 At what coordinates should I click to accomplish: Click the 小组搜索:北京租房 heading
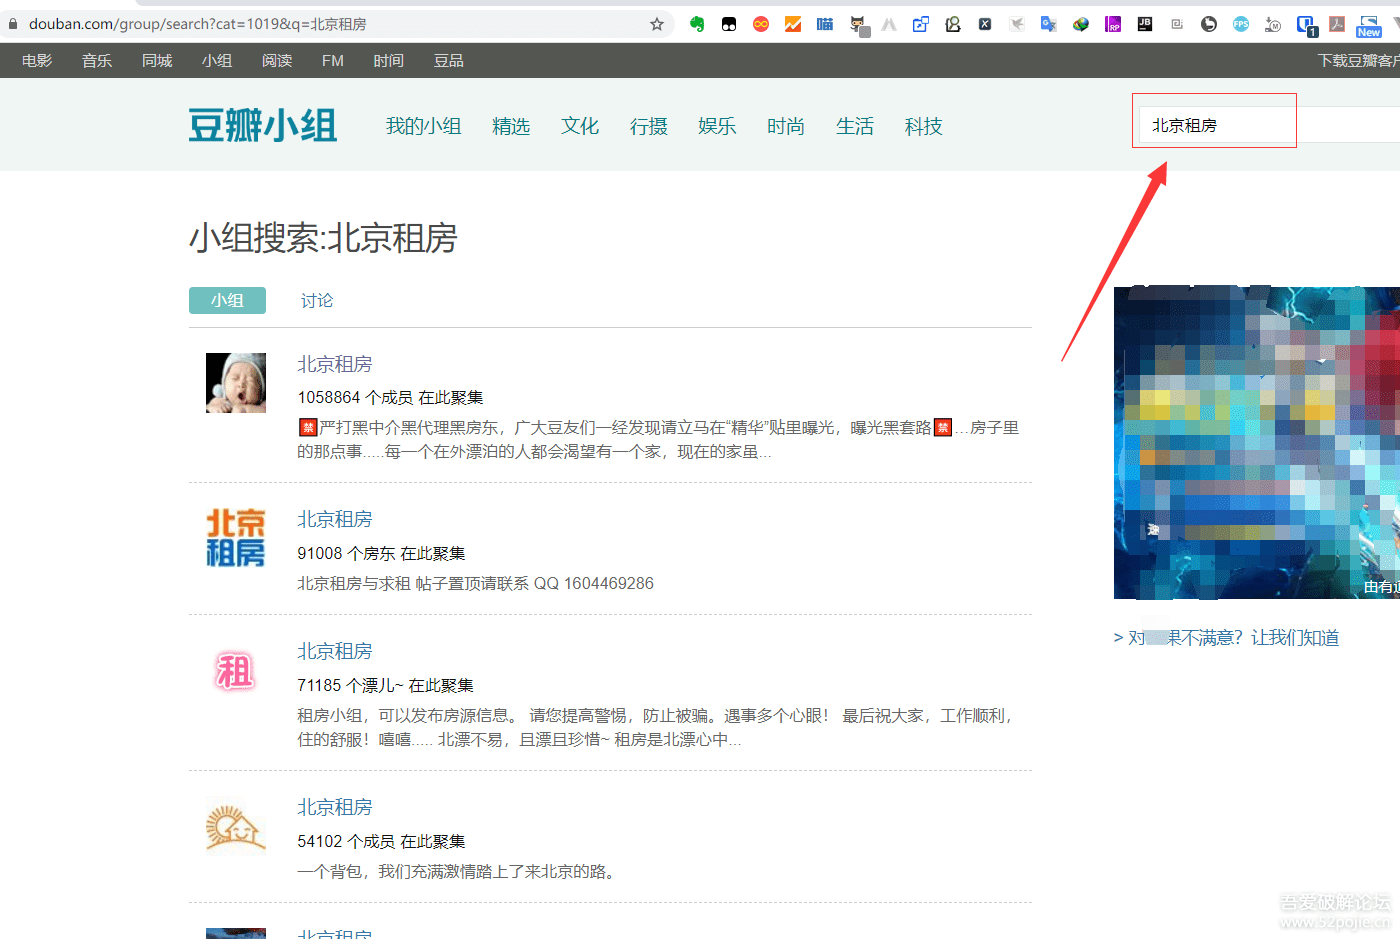(323, 238)
